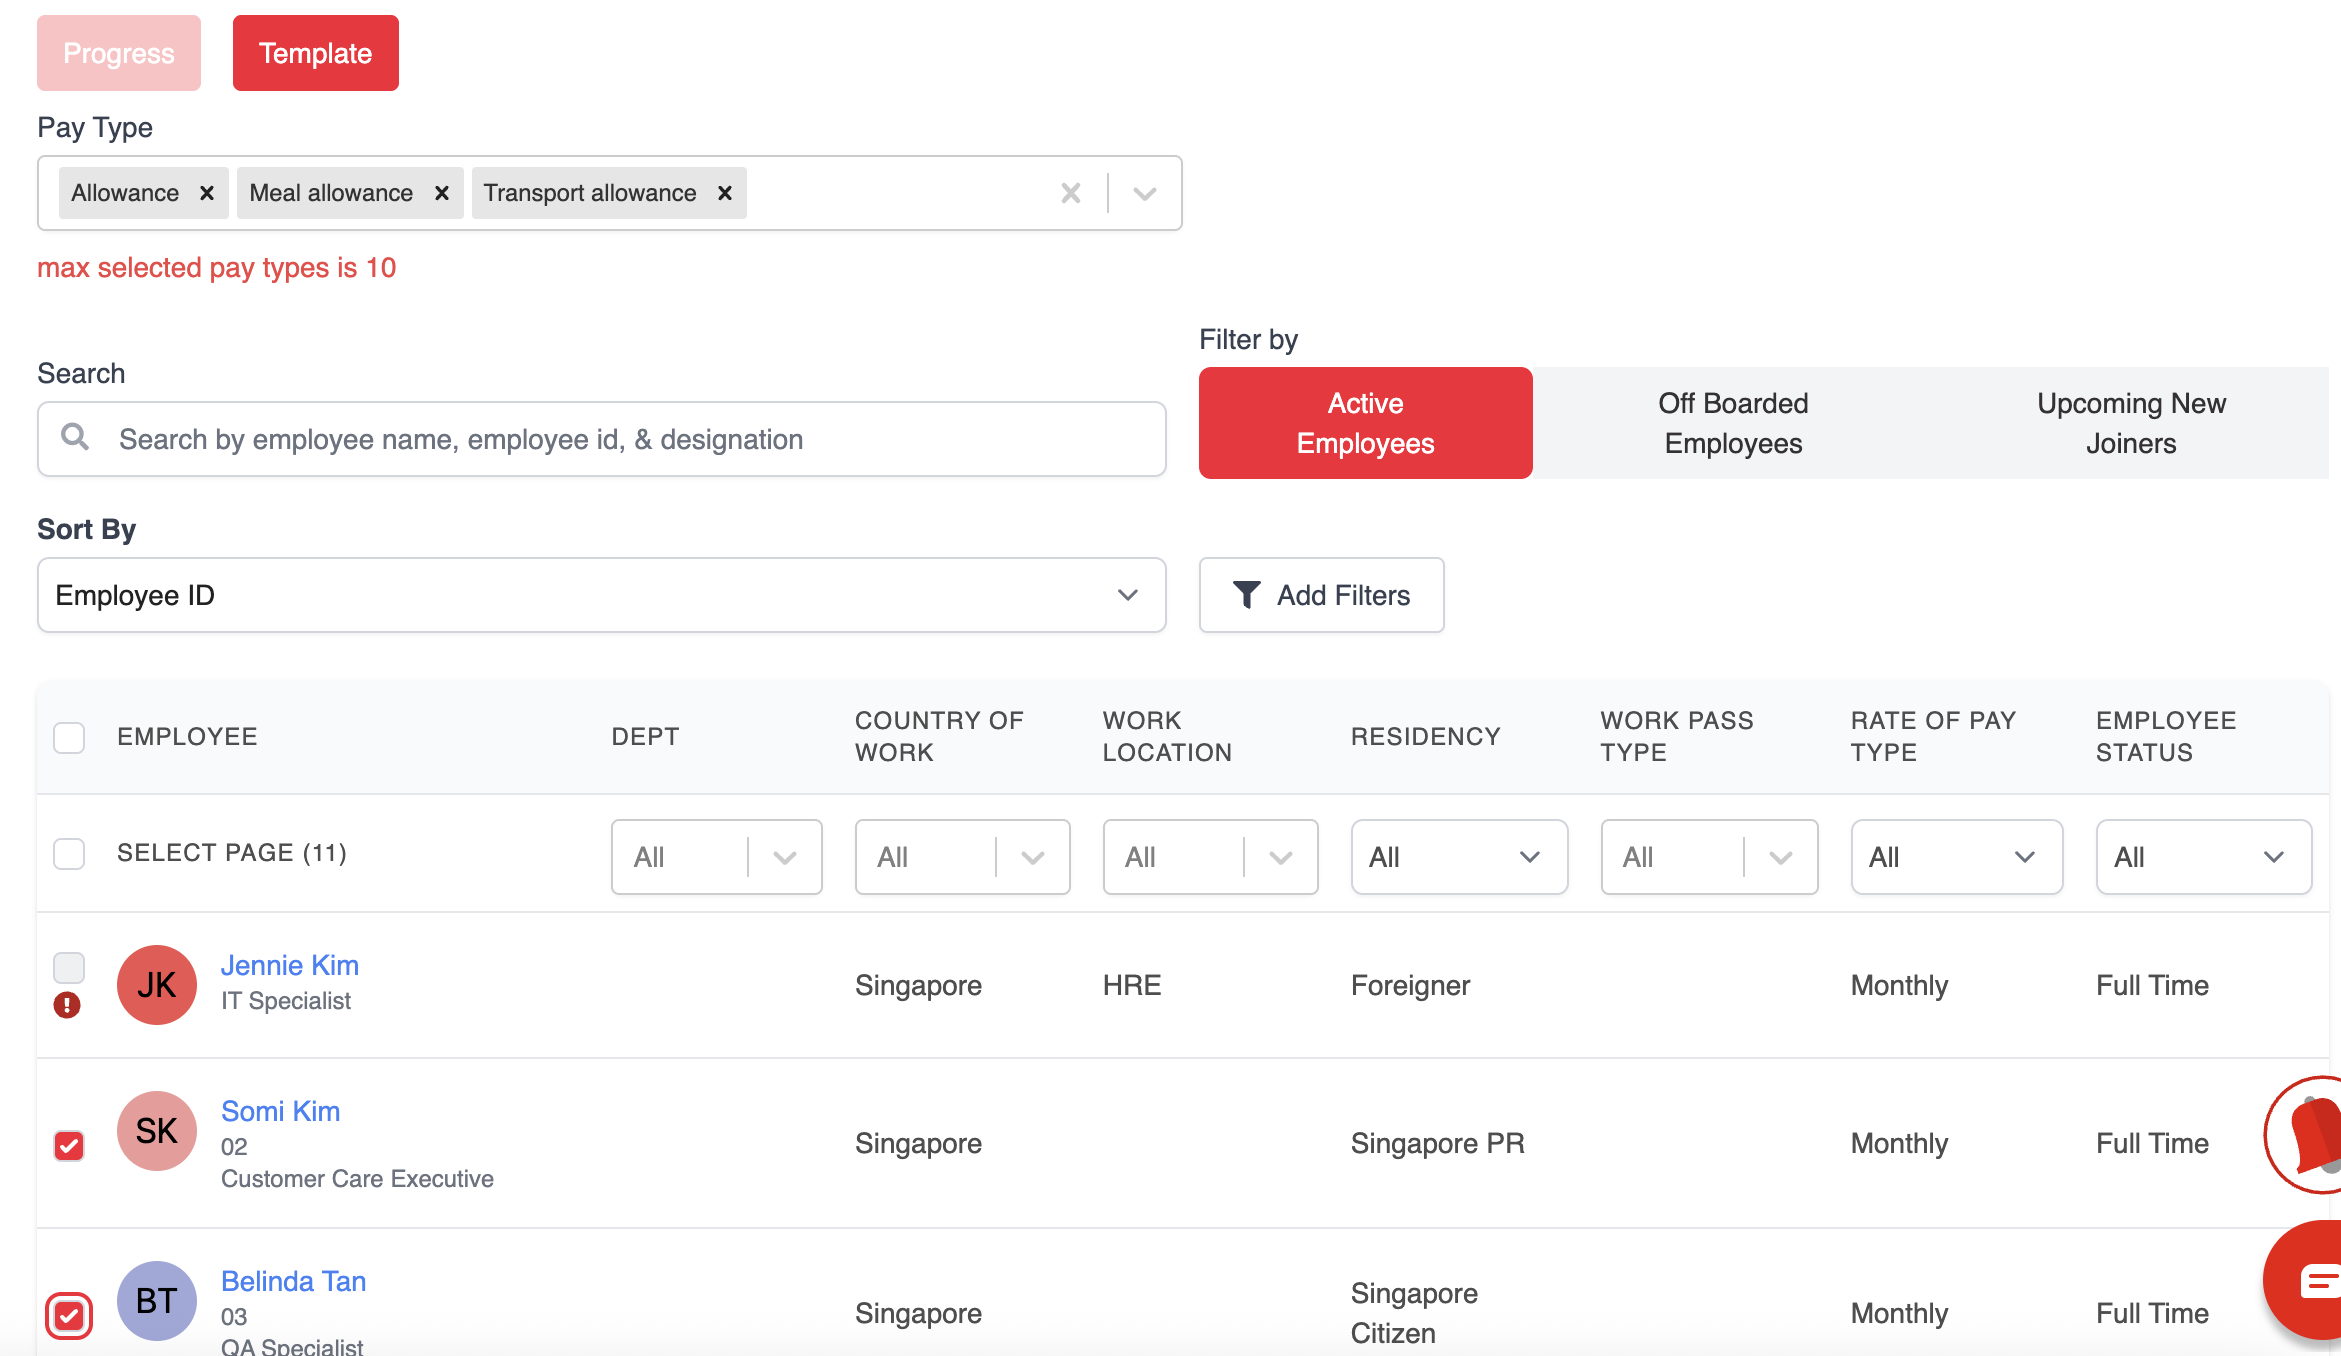Tick the select-all checkbox in EMPLOYEE header
2341x1356 pixels.
click(69, 738)
